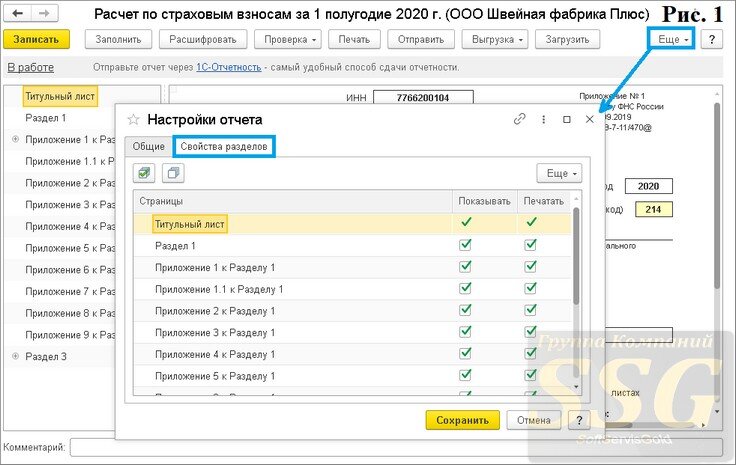Select Приложение 2 in left tree
The height and width of the screenshot is (465, 736).
tap(70, 183)
